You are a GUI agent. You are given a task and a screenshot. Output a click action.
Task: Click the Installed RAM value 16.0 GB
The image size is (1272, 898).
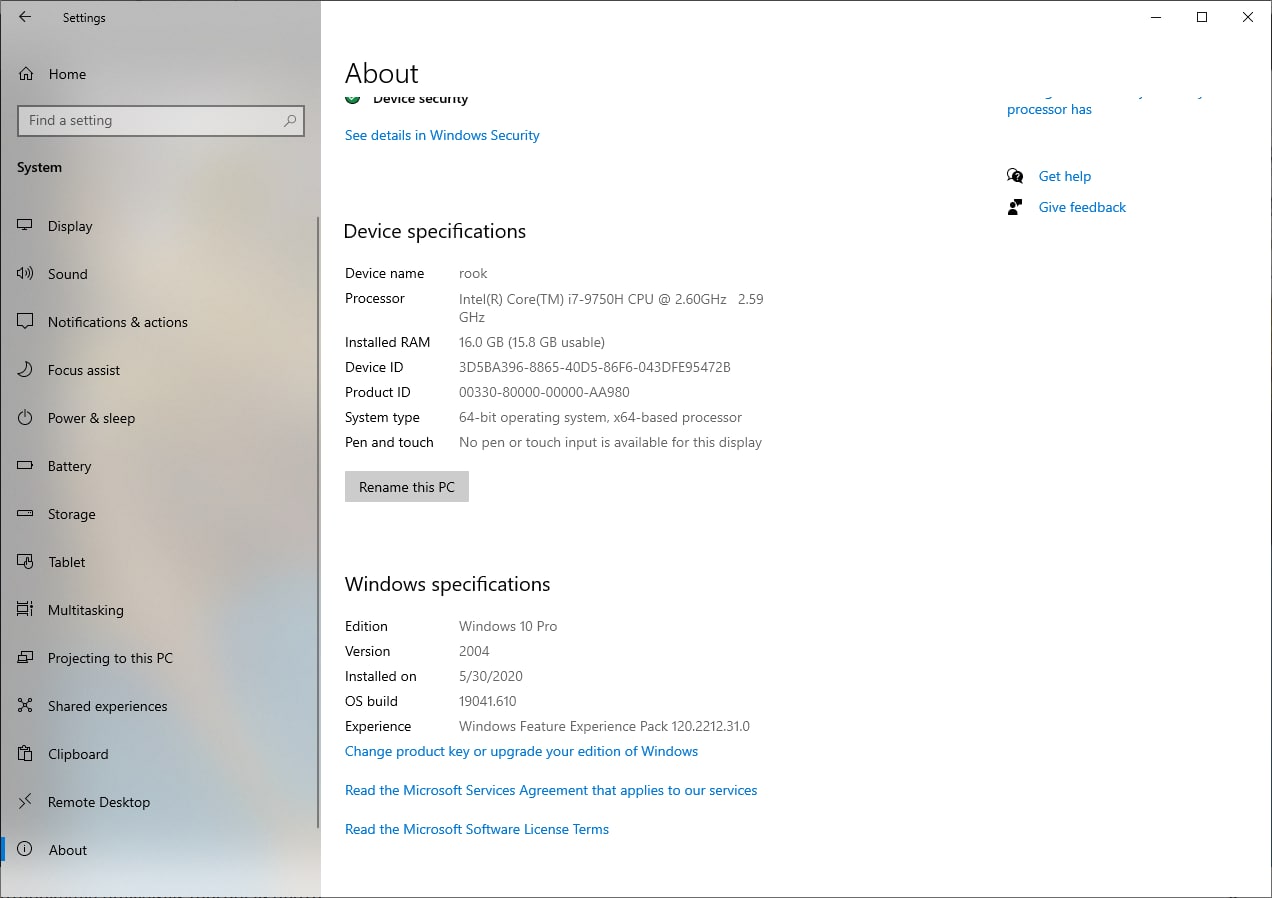click(x=532, y=342)
